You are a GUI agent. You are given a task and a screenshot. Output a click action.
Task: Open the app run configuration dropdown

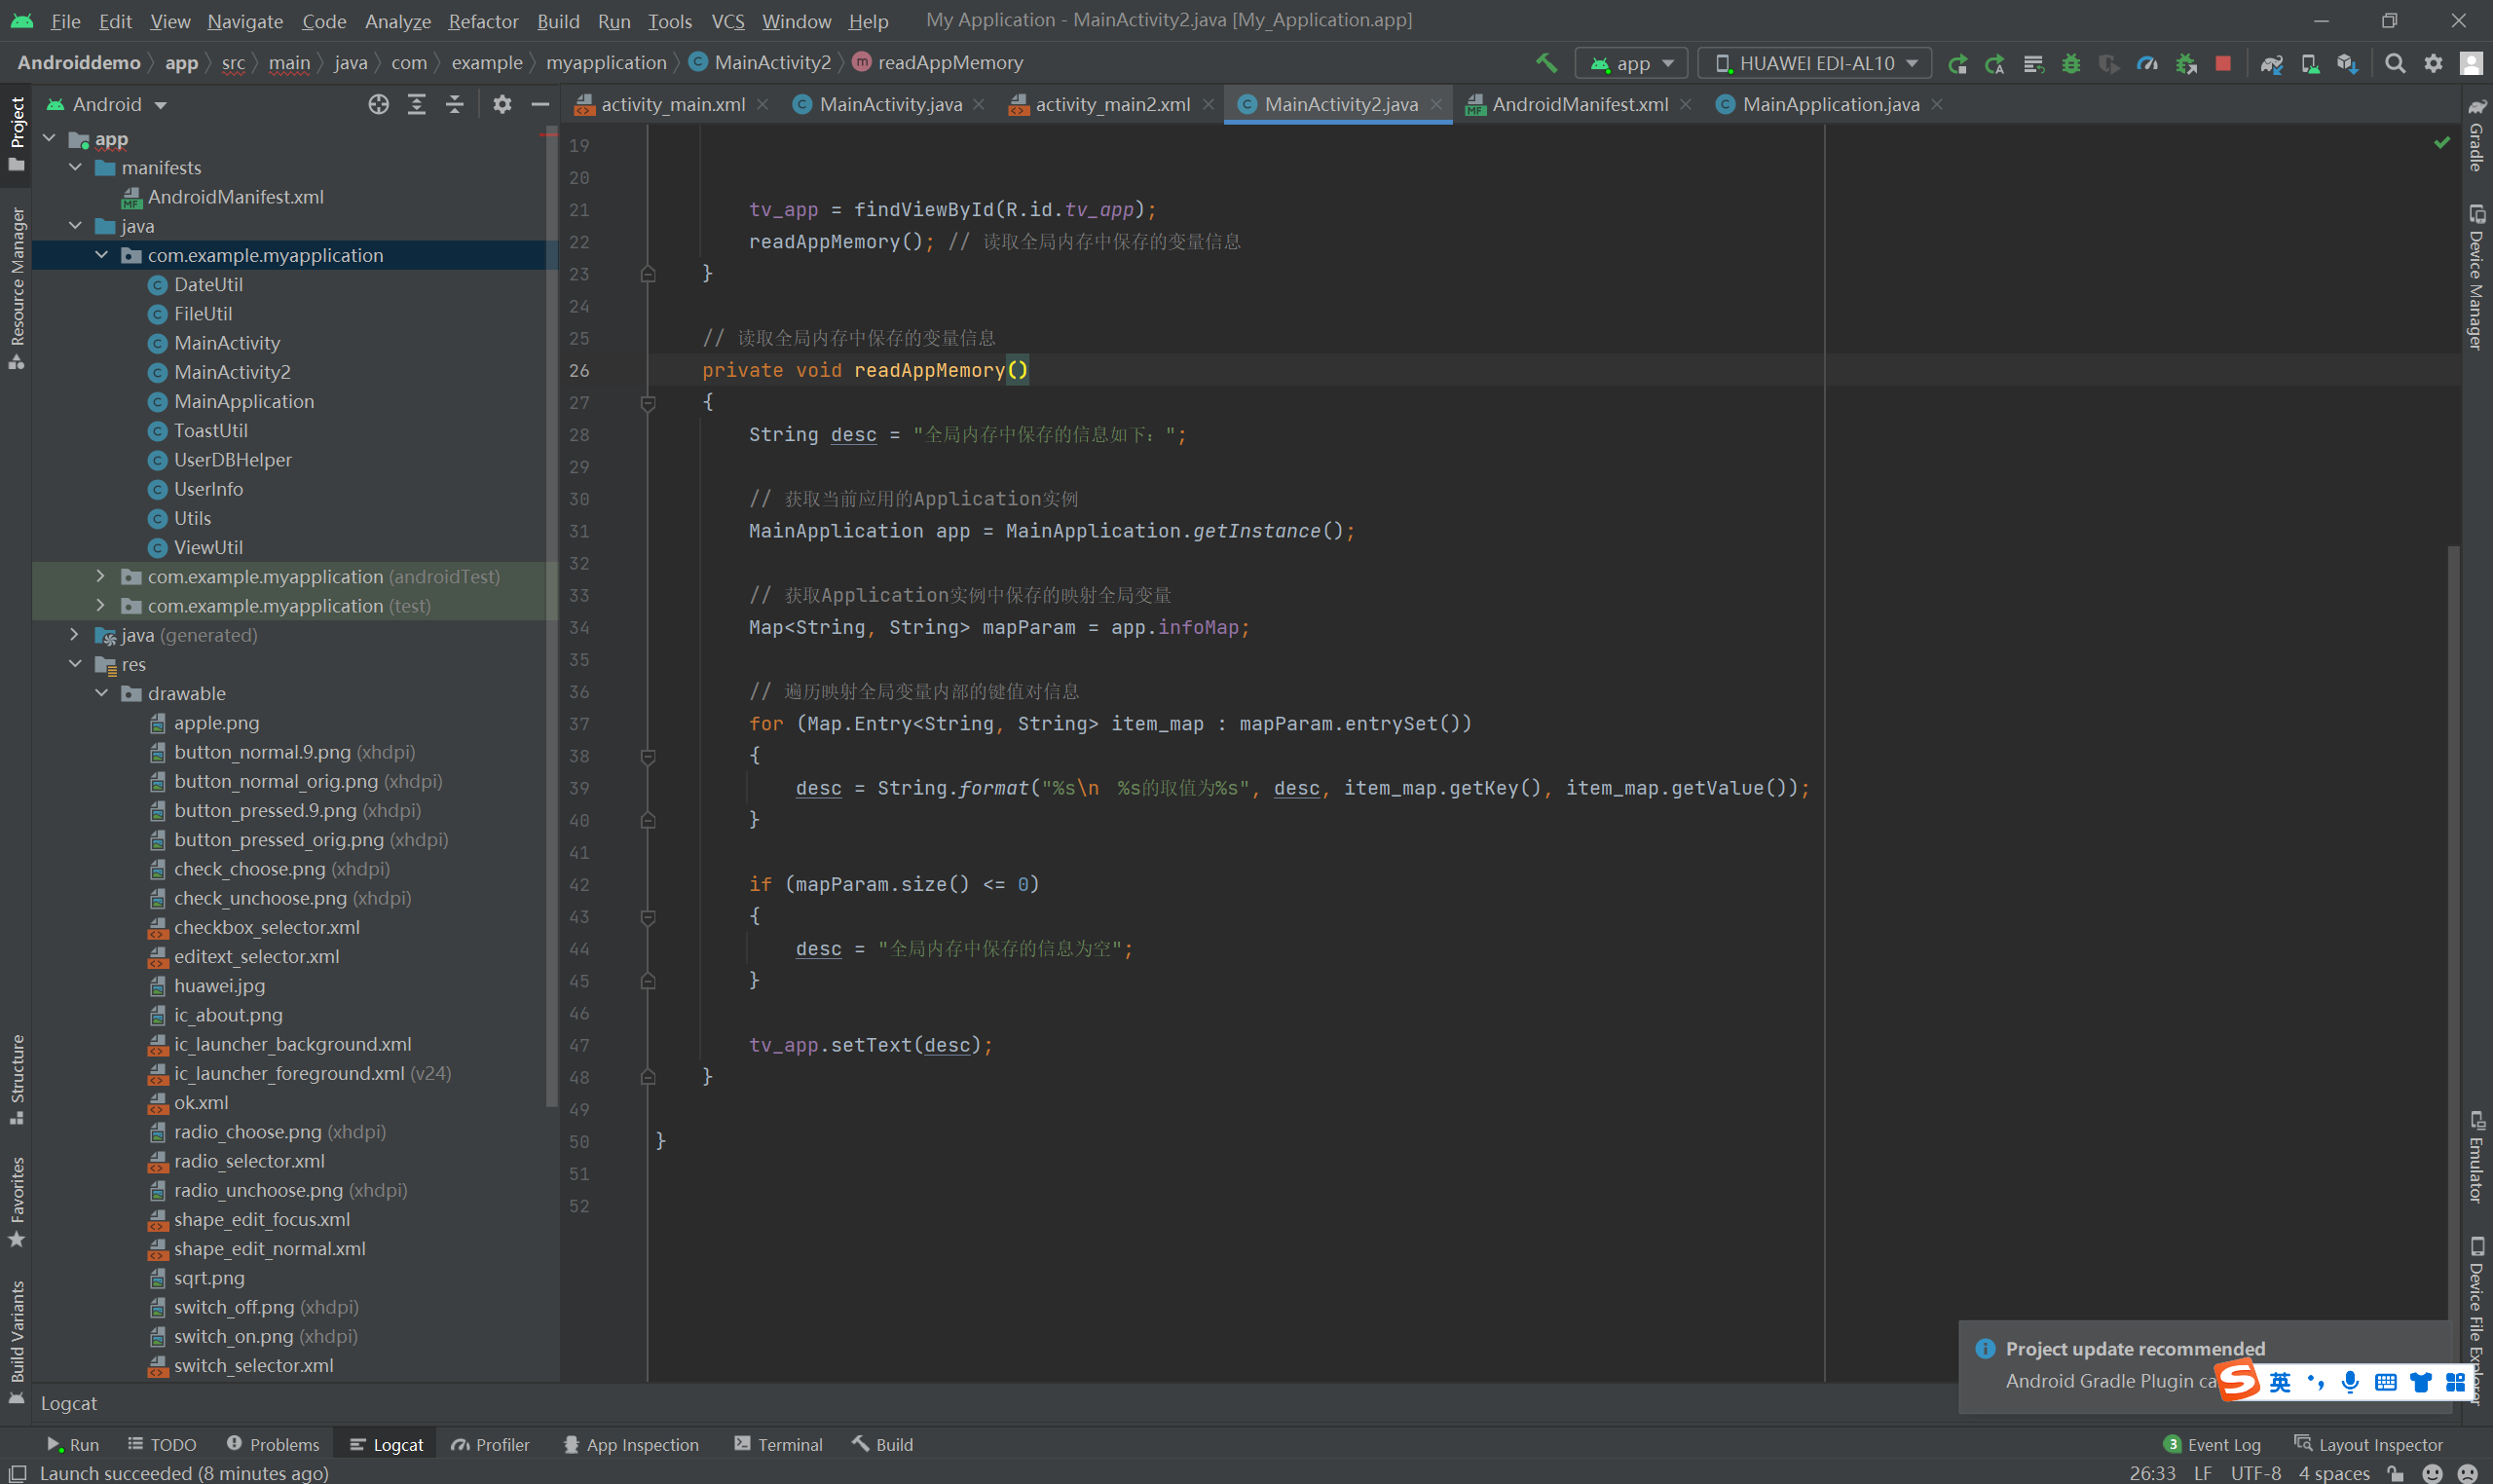1631,63
